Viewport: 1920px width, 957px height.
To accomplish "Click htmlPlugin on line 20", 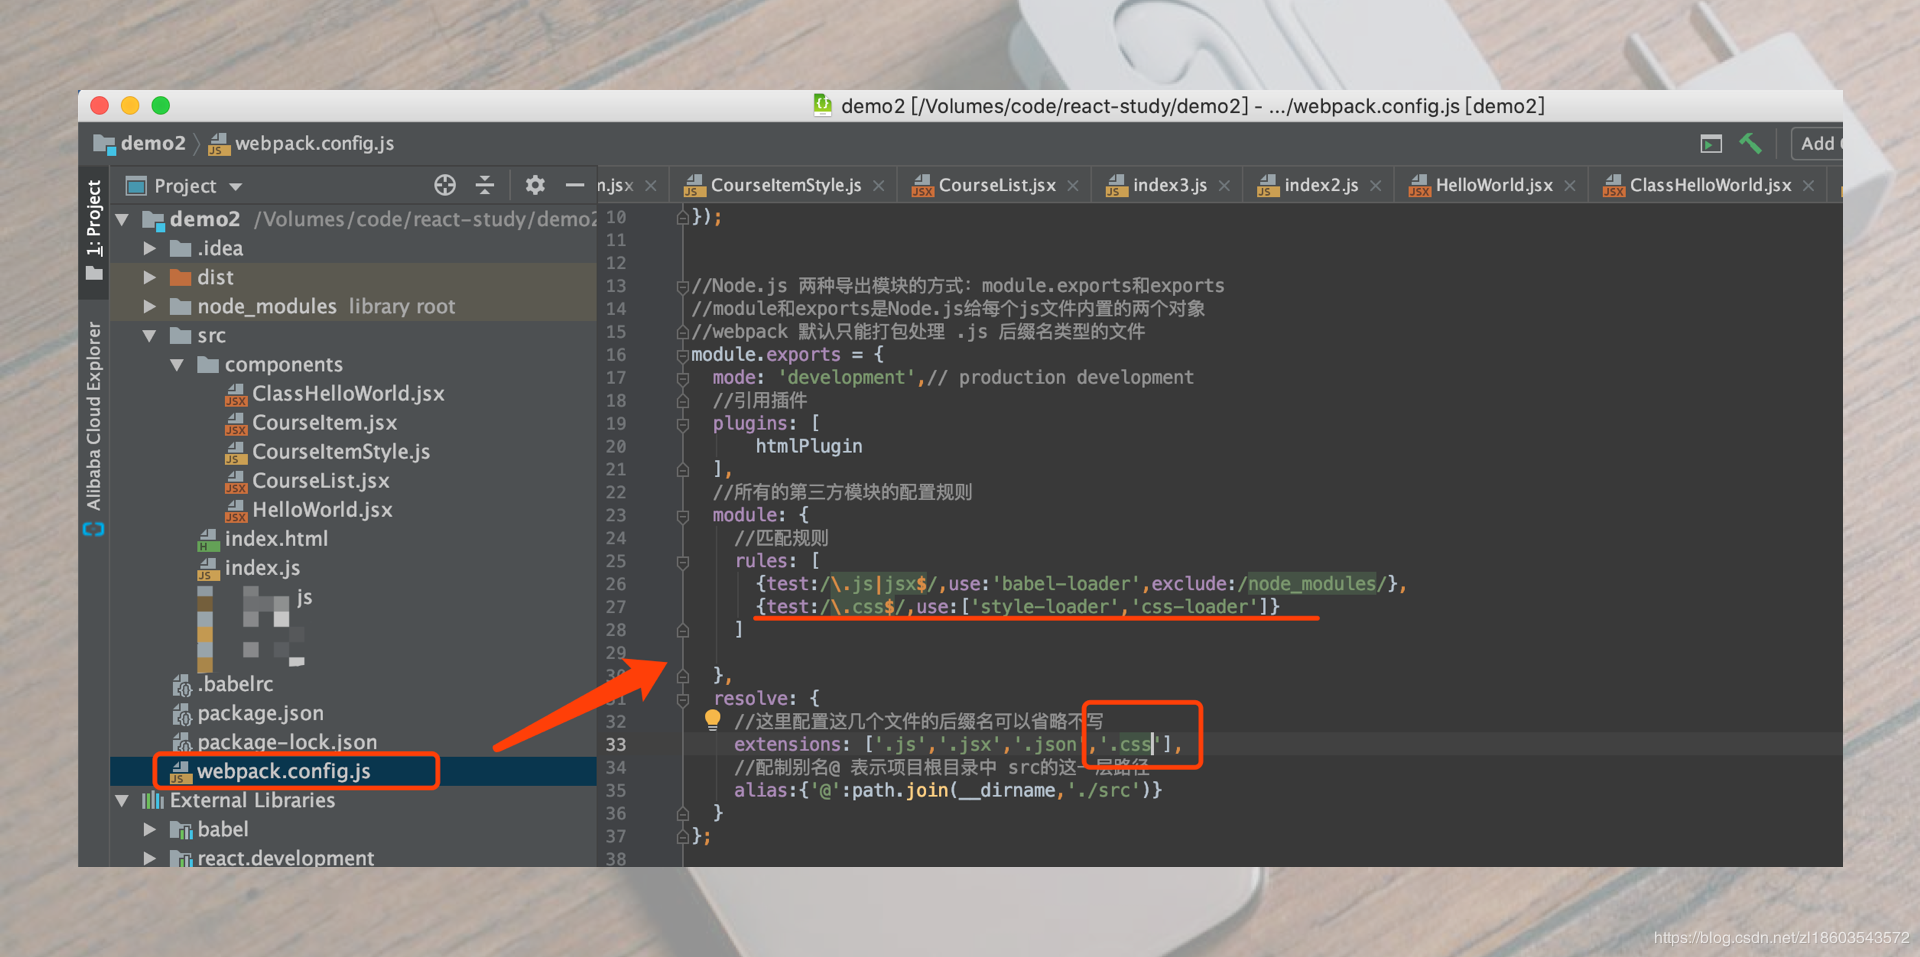I will (808, 446).
